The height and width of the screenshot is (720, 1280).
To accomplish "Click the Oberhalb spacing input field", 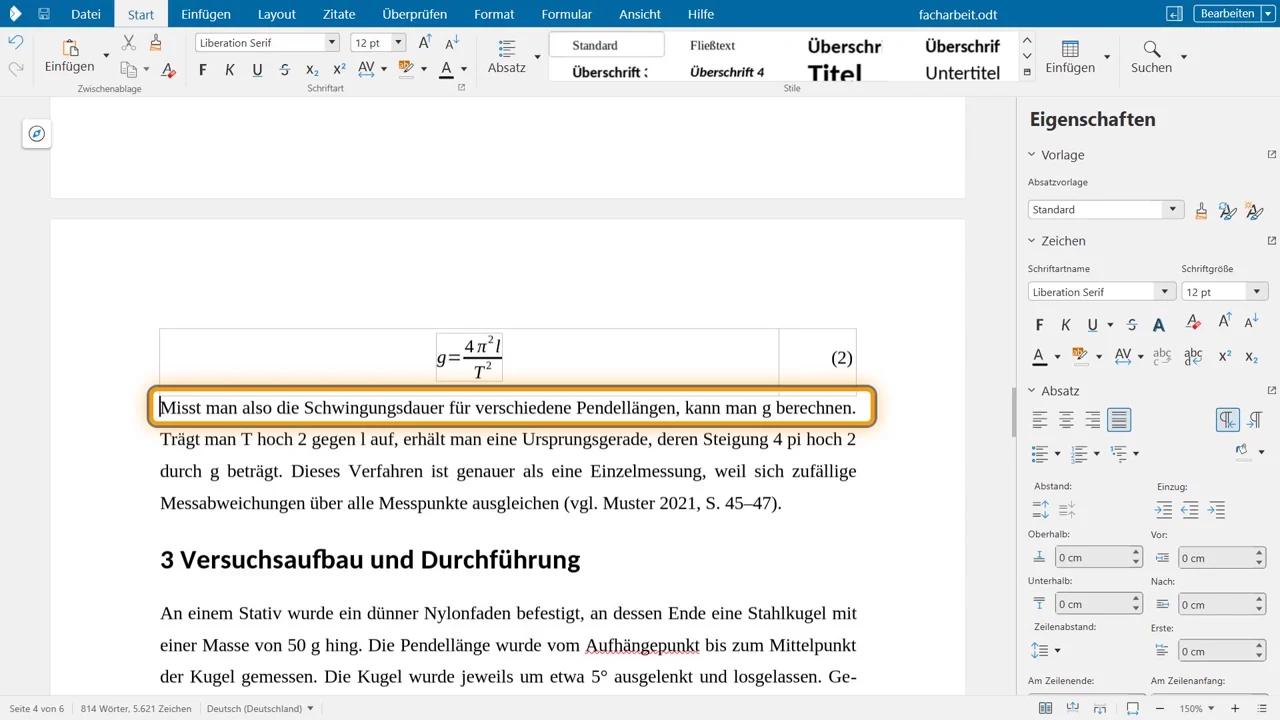I will pos(1093,557).
